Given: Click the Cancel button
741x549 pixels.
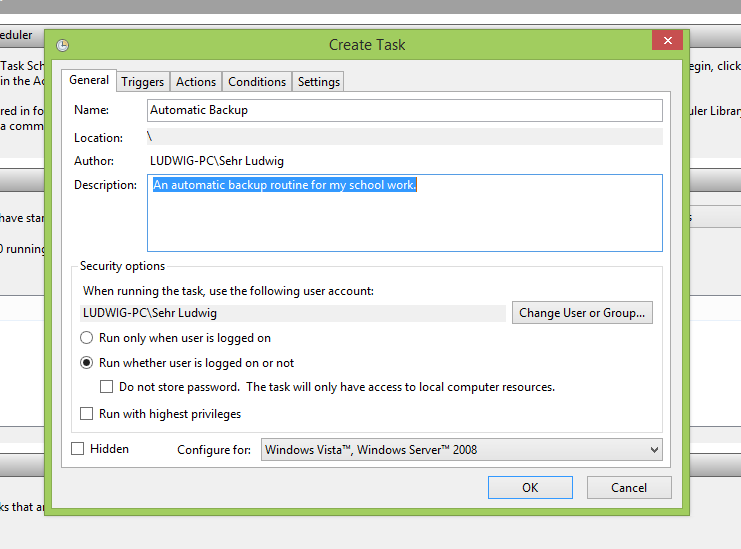Looking at the screenshot, I should tap(629, 488).
